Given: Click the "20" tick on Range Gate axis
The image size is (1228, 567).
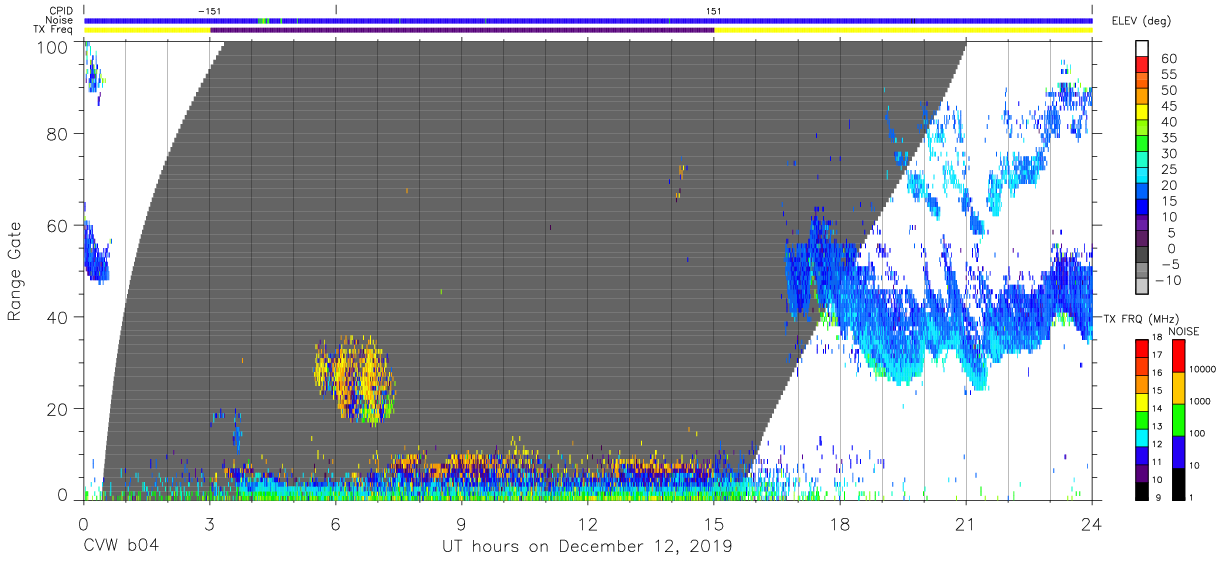Looking at the screenshot, I should point(56,409).
